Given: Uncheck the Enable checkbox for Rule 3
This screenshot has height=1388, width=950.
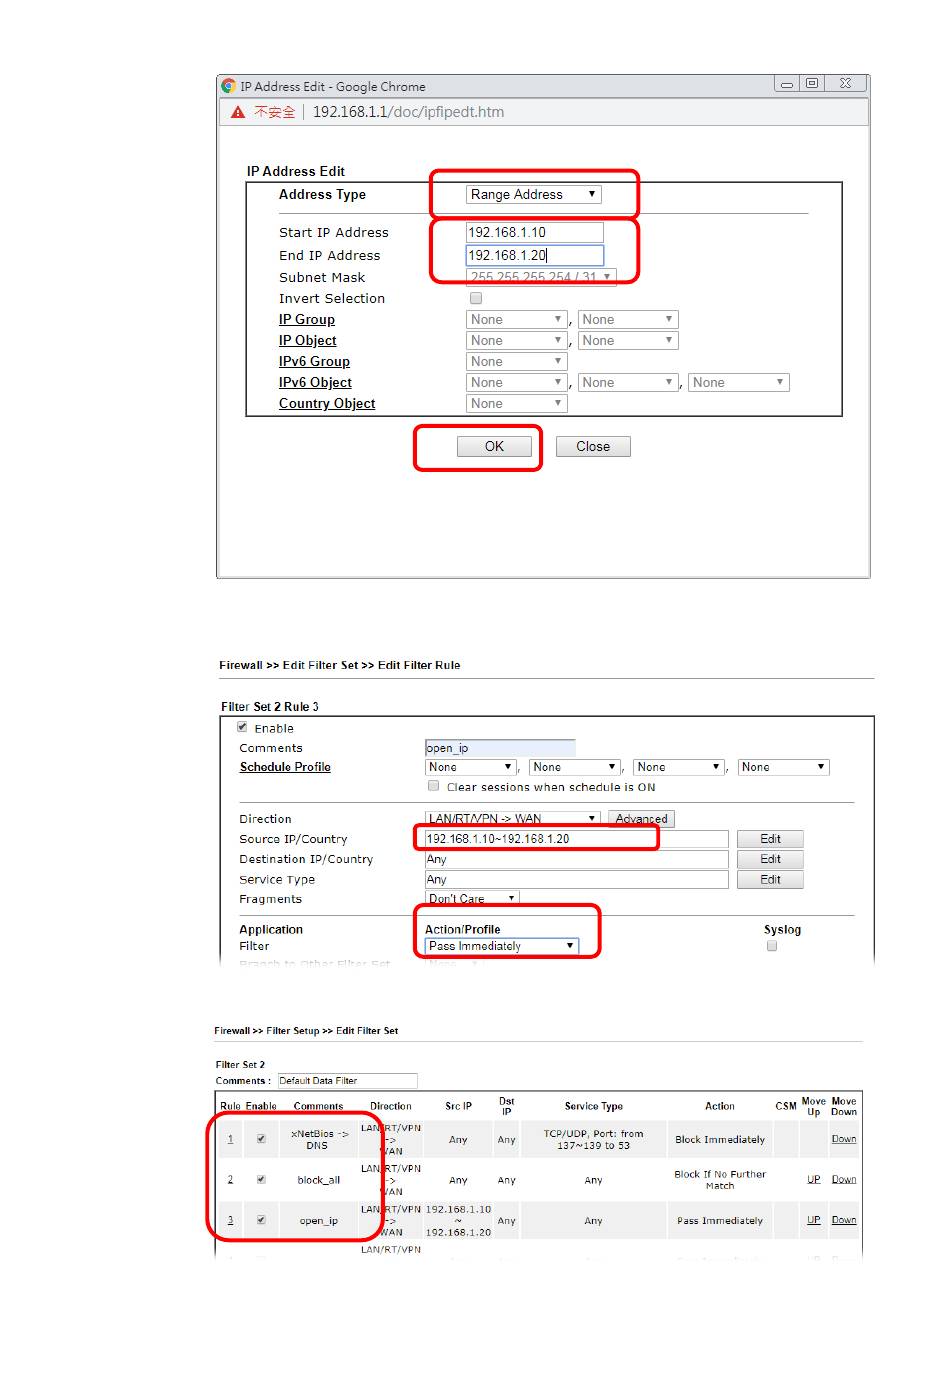Looking at the screenshot, I should pyautogui.click(x=261, y=1220).
